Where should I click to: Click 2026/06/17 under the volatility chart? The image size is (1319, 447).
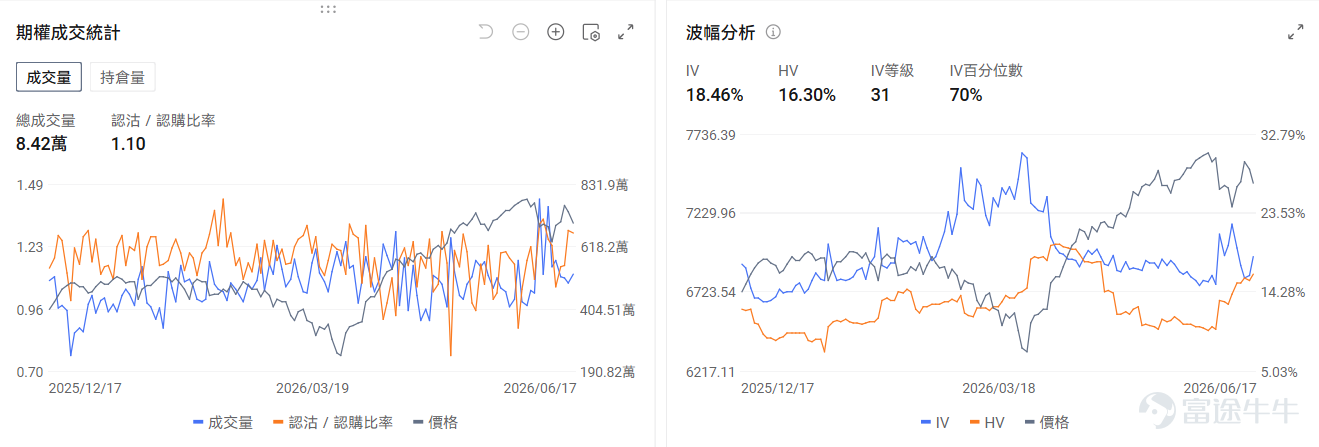coord(1219,388)
